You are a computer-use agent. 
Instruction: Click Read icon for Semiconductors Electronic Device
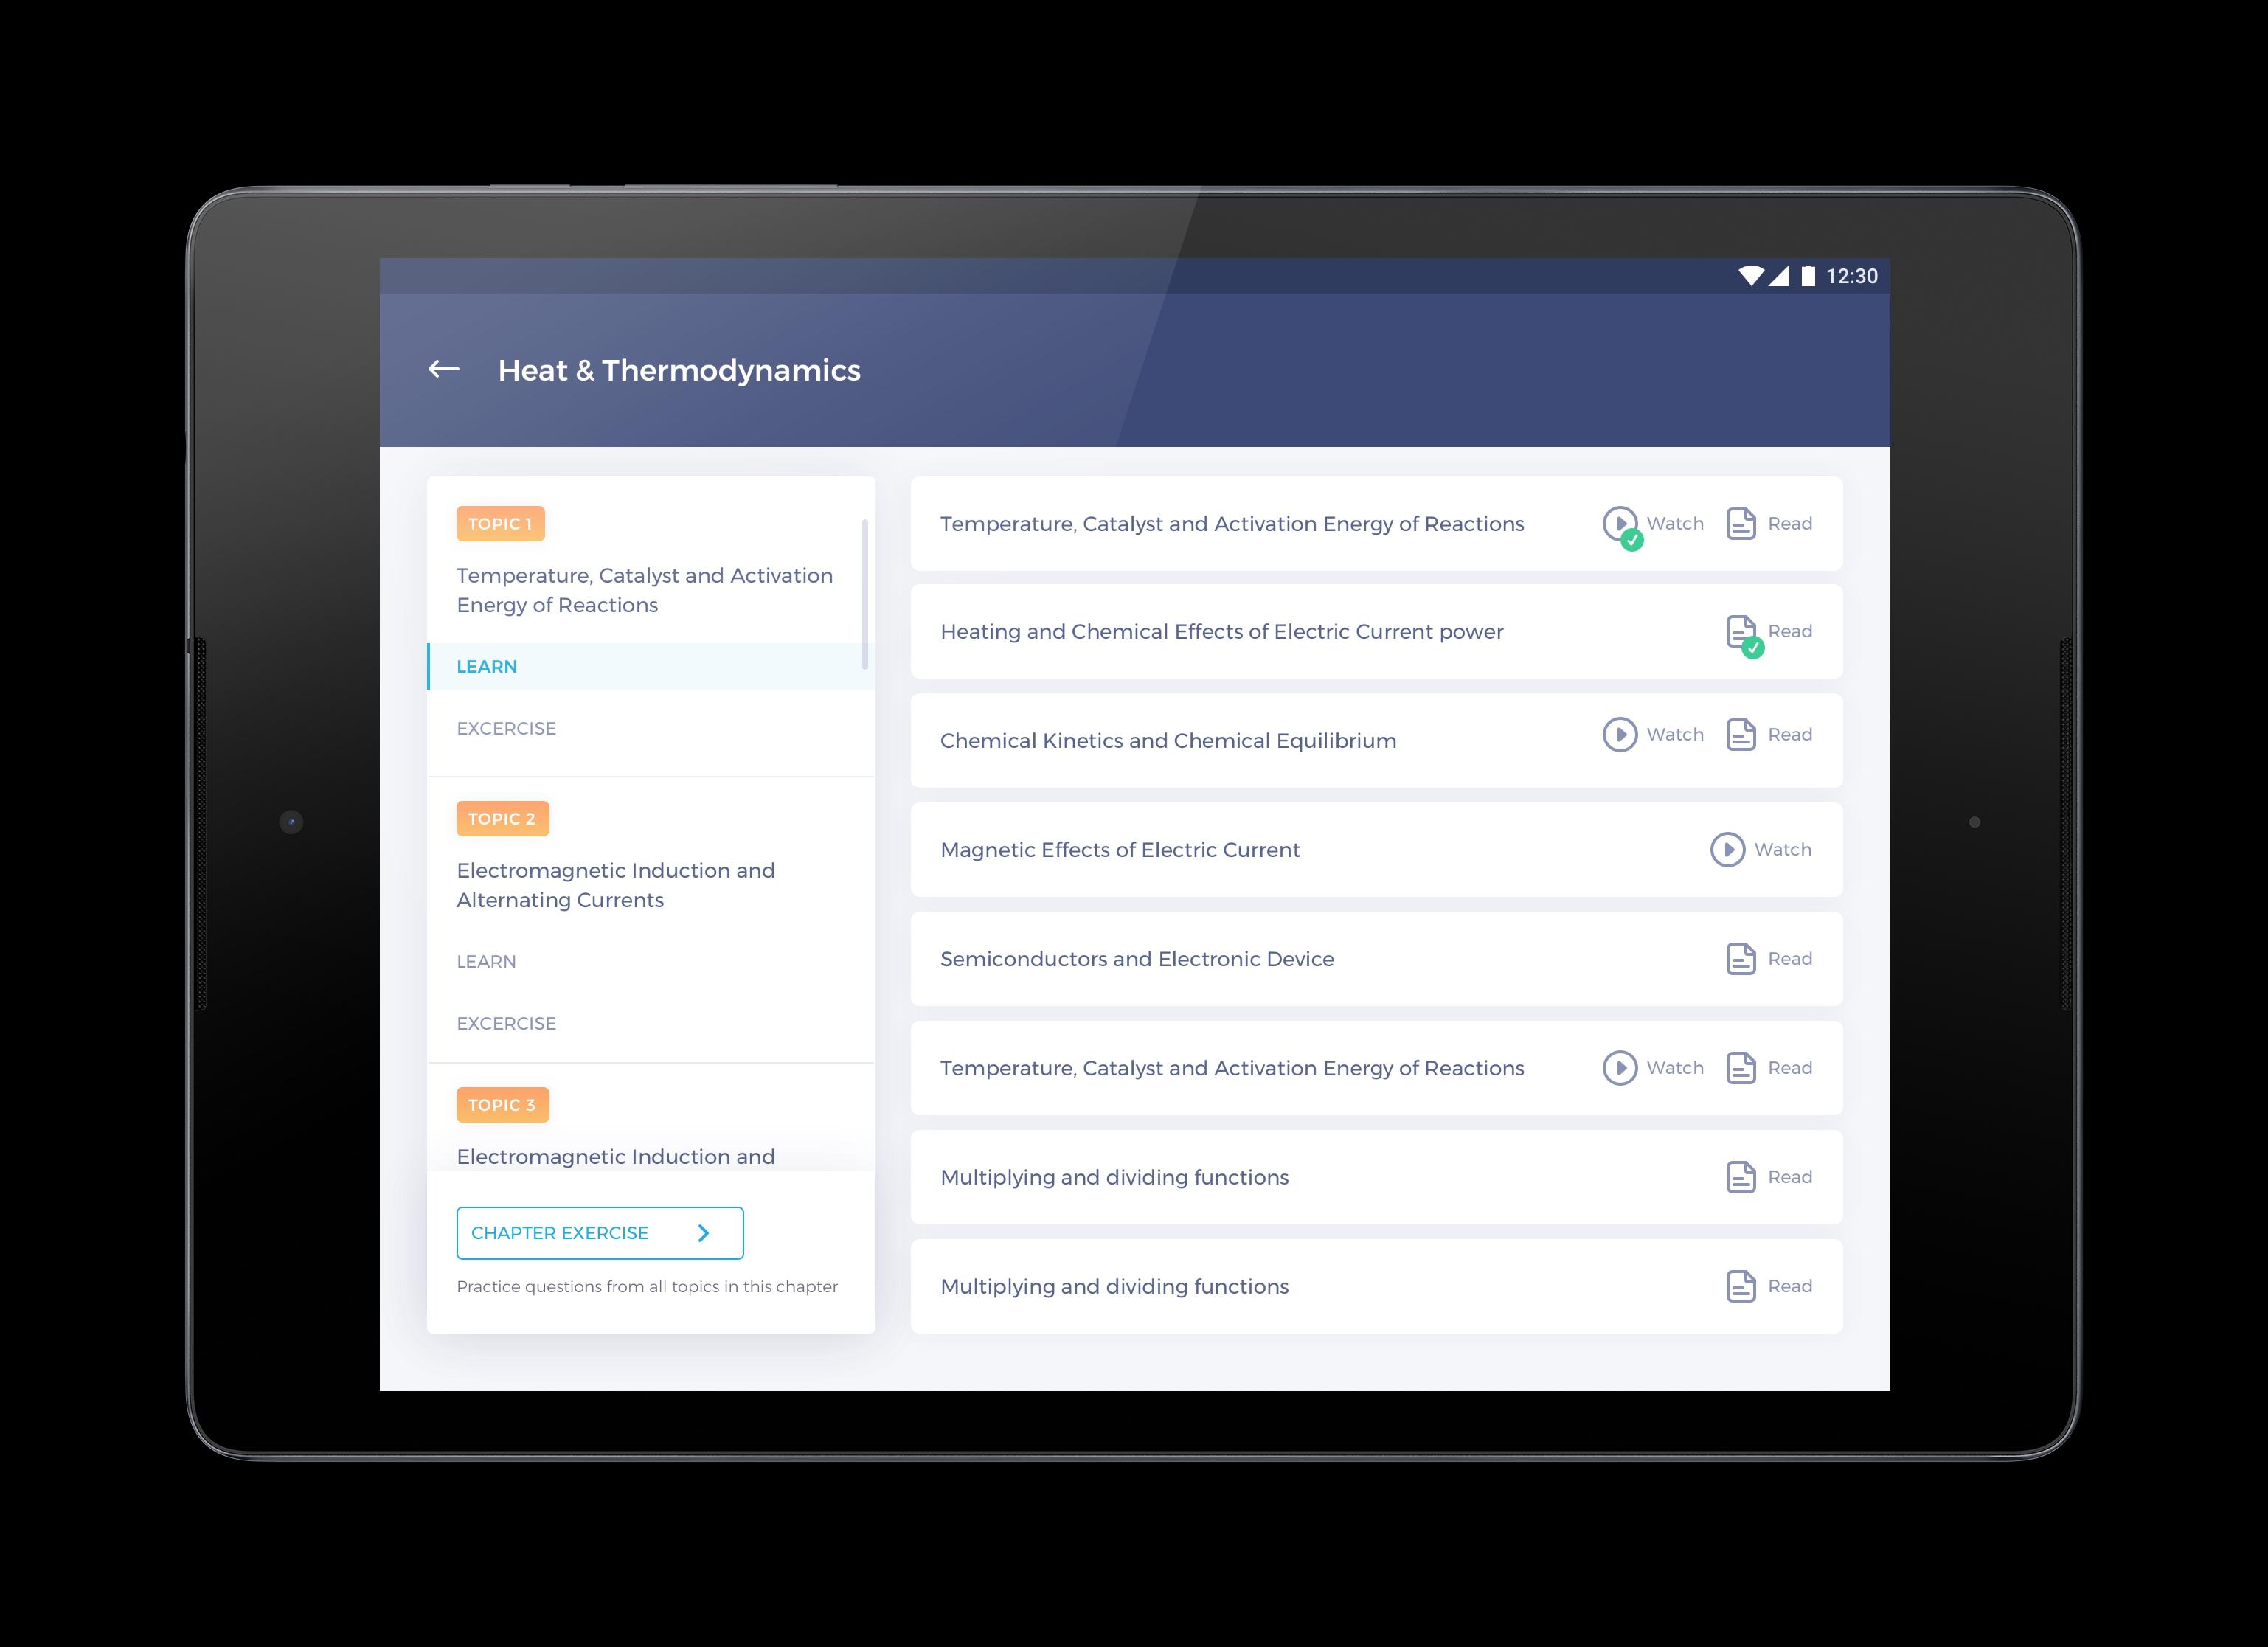coord(1740,957)
